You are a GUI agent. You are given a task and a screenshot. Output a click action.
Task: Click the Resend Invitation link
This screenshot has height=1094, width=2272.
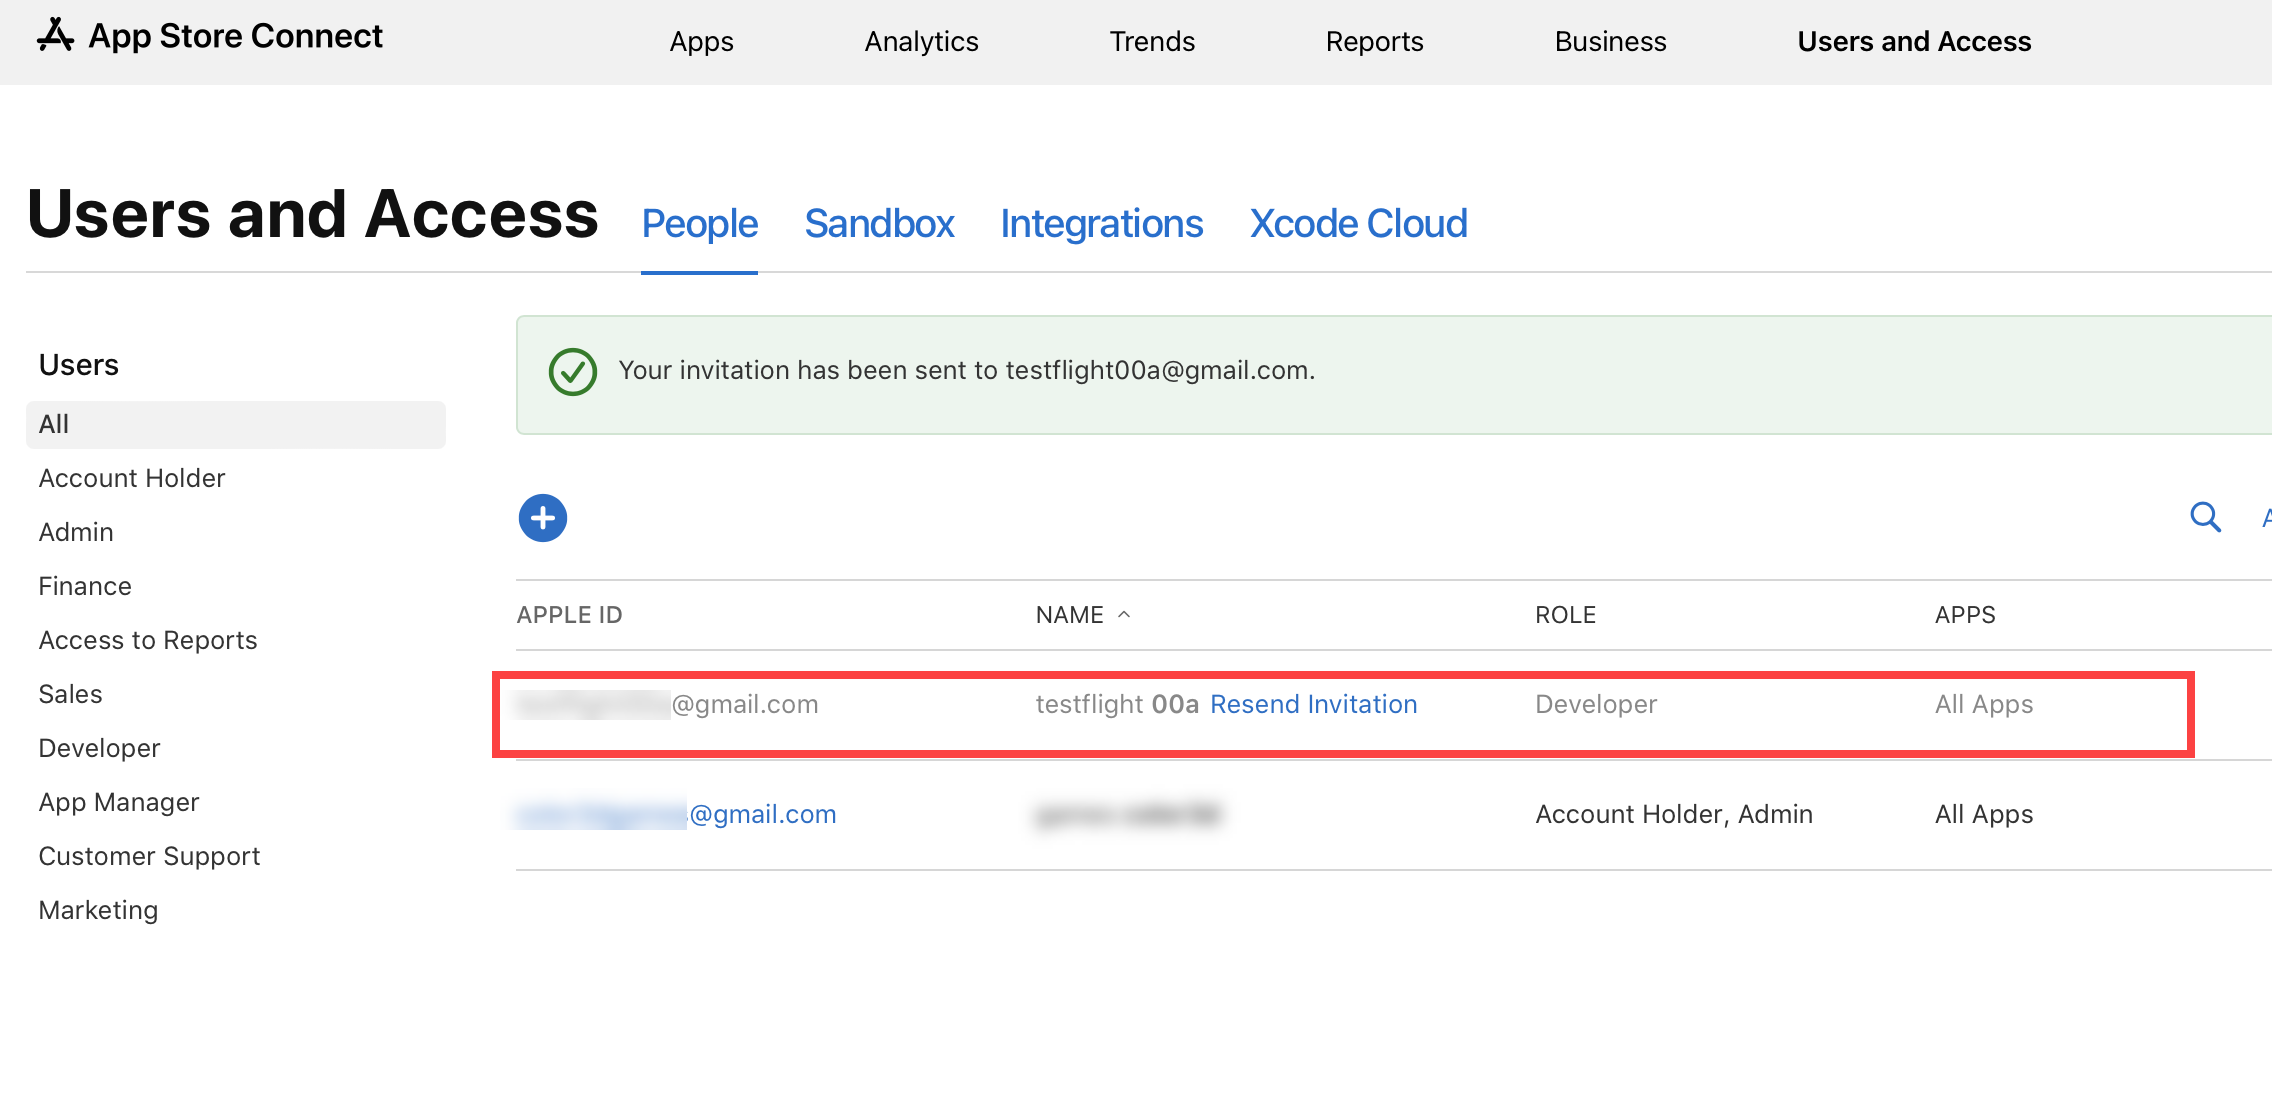tap(1313, 704)
